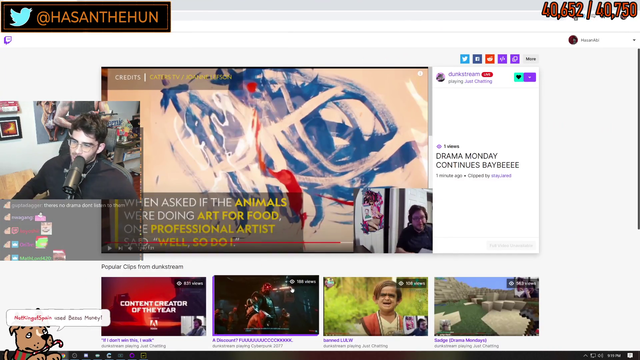Open the "Sadge (Drama Mondays)" clip thumbnail

487,306
